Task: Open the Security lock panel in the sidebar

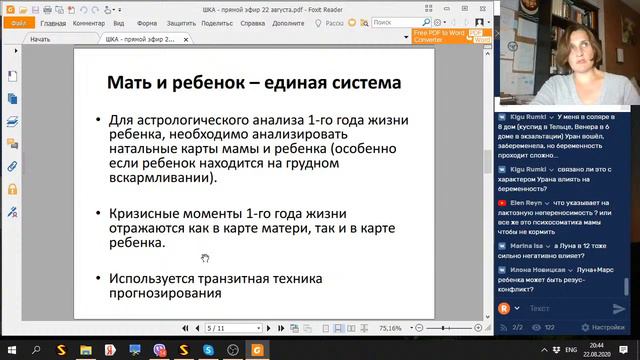Action: coord(12,189)
